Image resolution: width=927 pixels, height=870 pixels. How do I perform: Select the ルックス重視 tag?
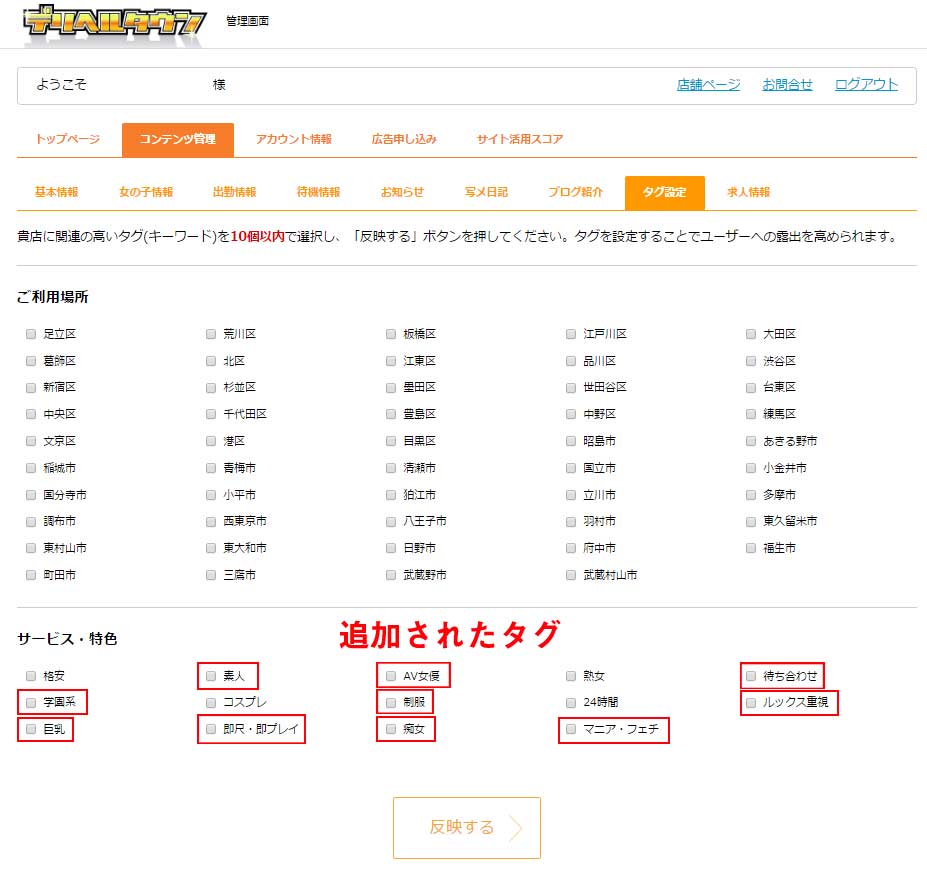tap(750, 703)
